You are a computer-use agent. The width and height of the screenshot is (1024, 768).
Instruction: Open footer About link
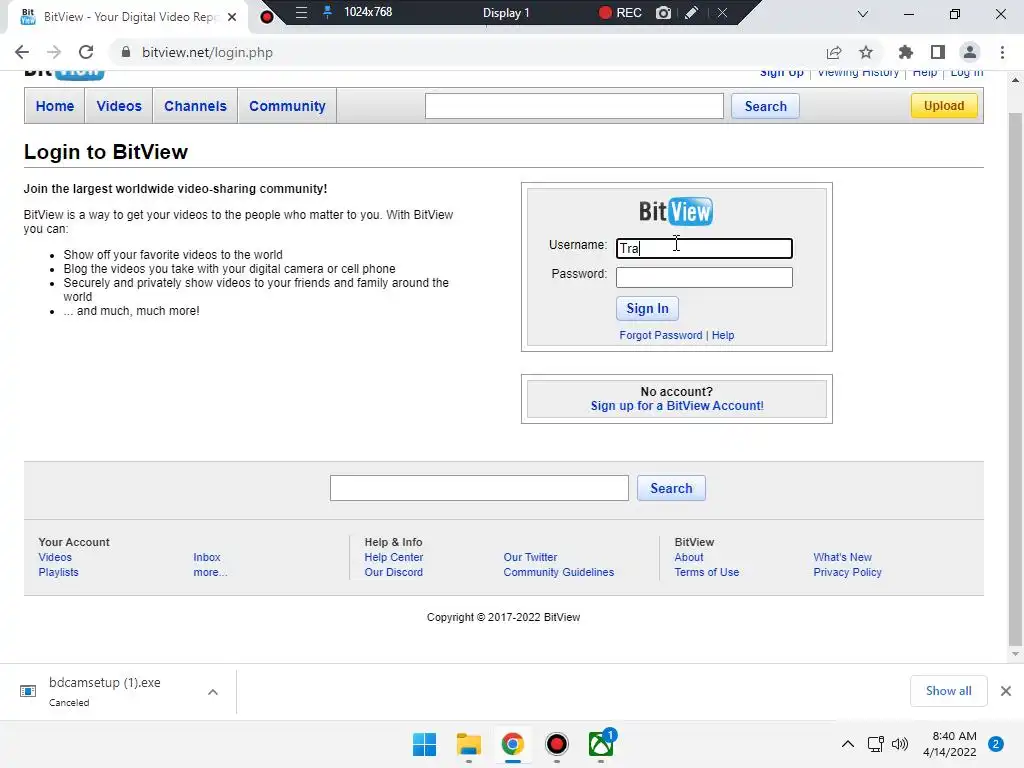[x=688, y=557]
